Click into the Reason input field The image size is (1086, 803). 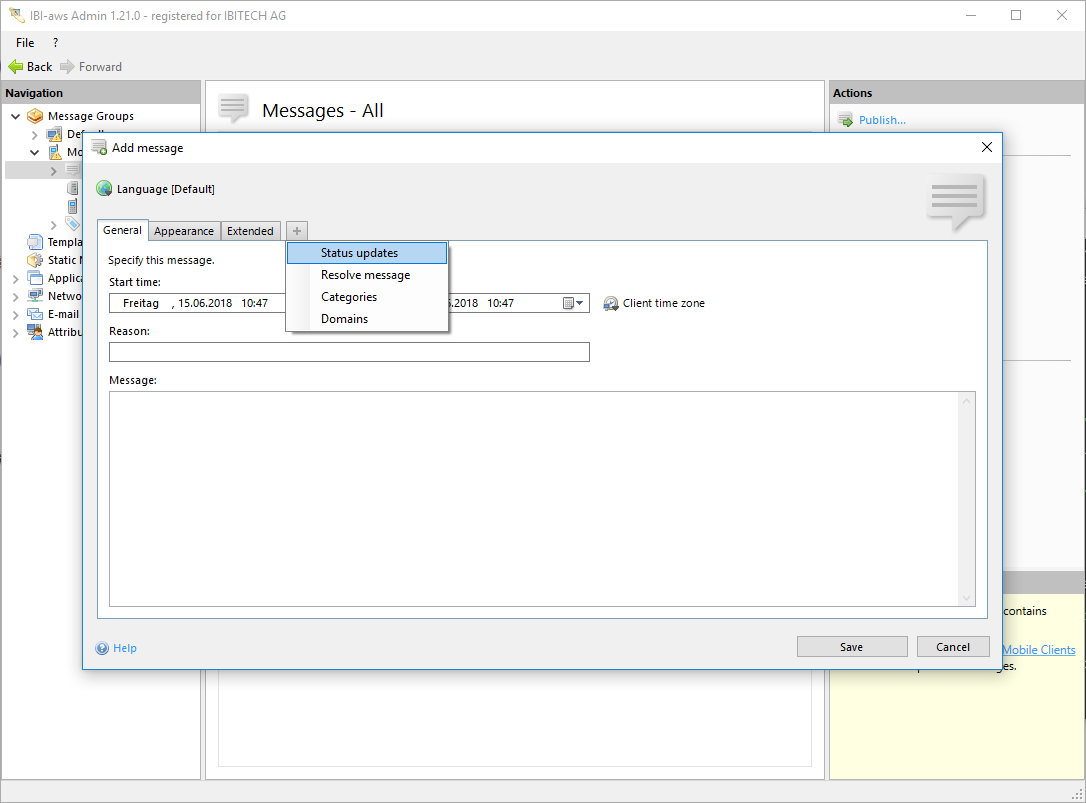[x=349, y=352]
